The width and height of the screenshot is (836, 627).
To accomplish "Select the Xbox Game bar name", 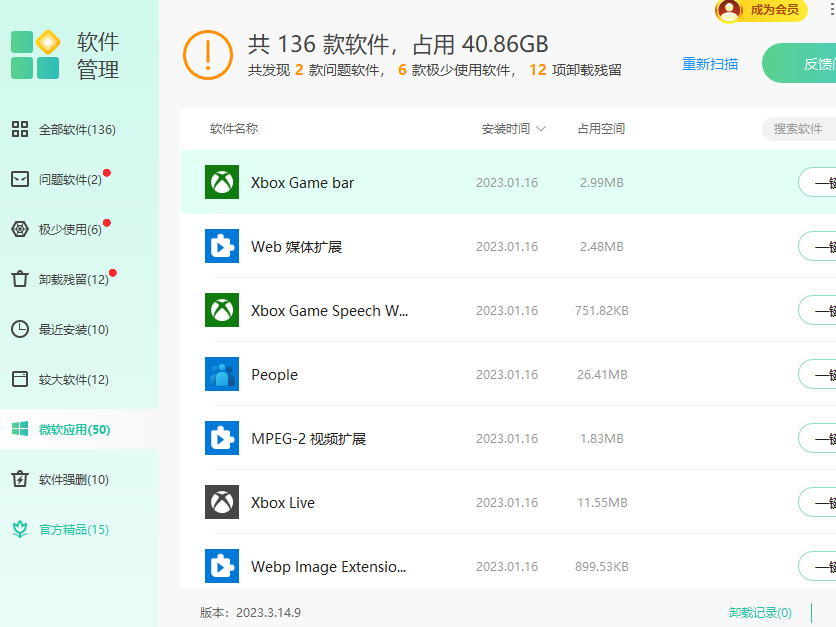I will click(x=302, y=183).
